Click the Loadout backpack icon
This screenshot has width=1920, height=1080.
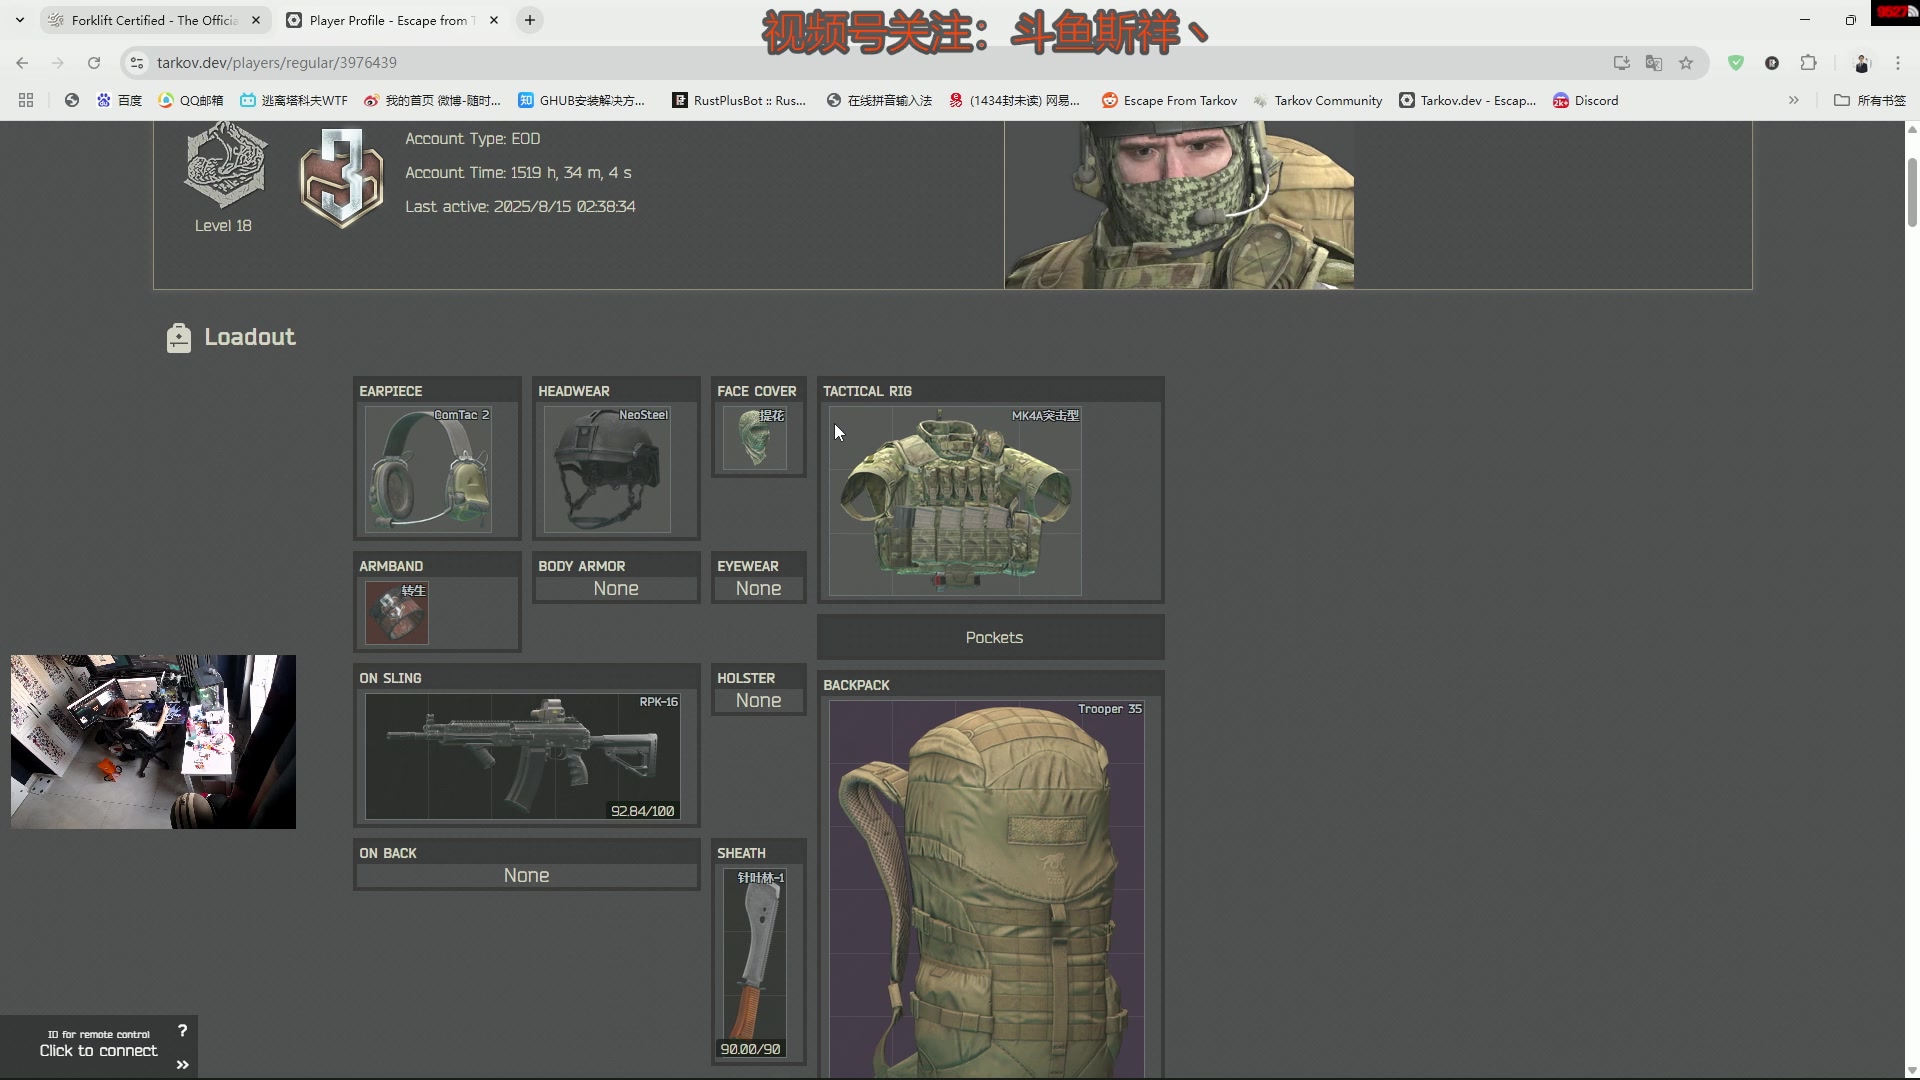pos(179,338)
